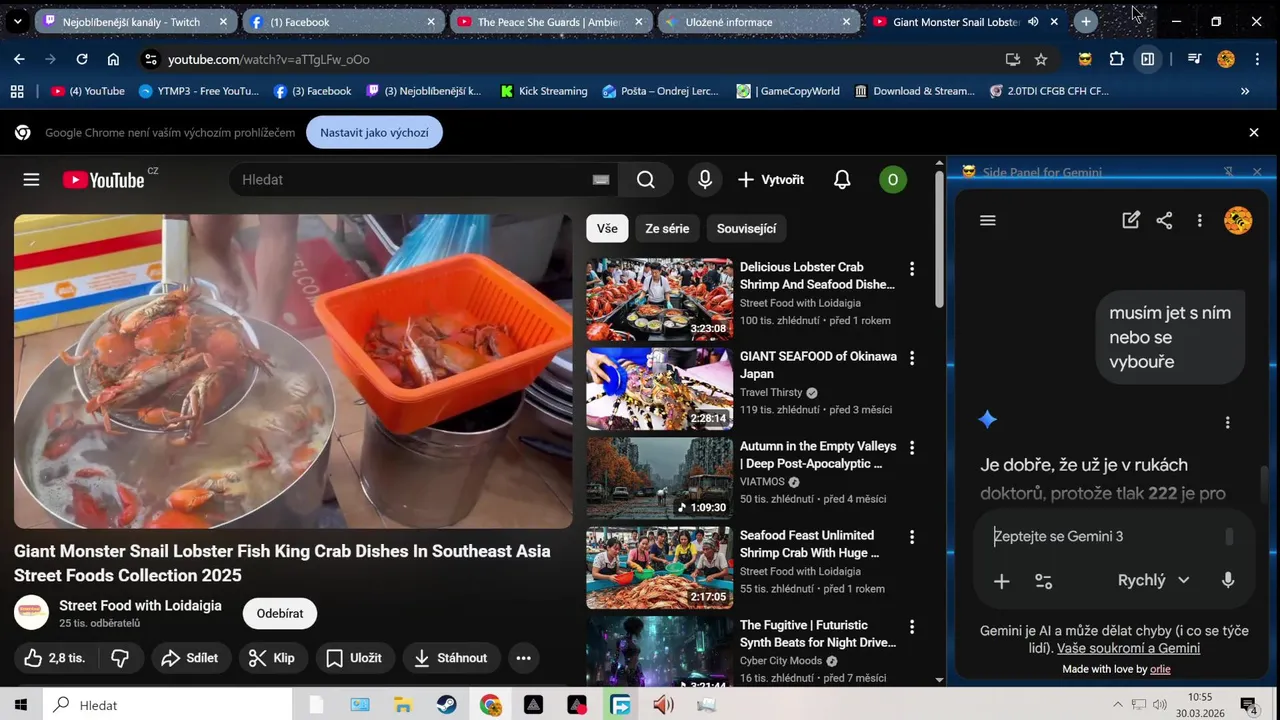Bookmark this page with the star
The width and height of the screenshot is (1280, 720).
pos(1041,59)
